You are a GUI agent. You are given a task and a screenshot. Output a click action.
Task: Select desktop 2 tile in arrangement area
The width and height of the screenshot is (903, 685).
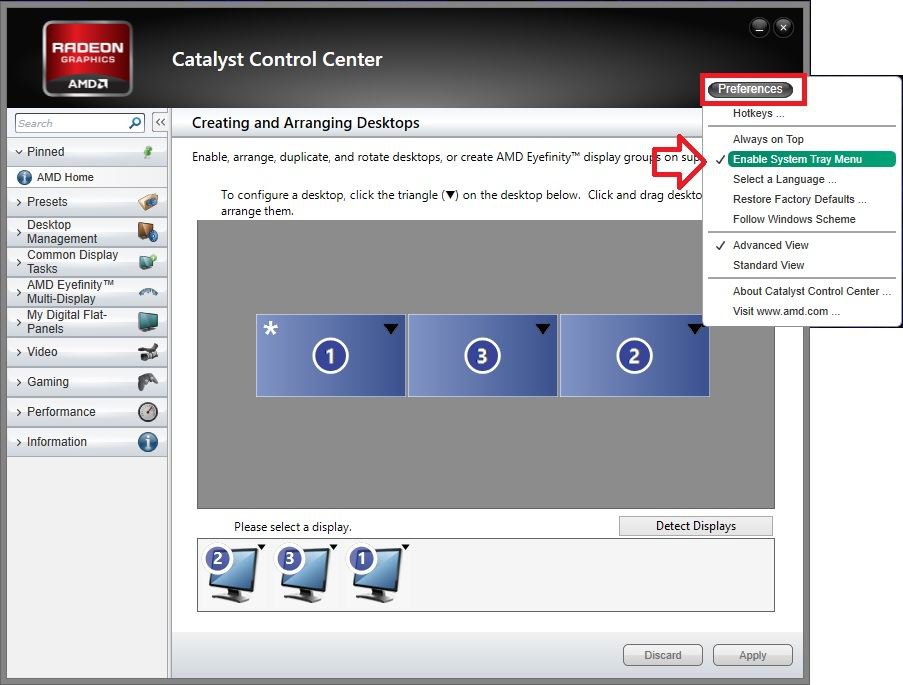(635, 355)
